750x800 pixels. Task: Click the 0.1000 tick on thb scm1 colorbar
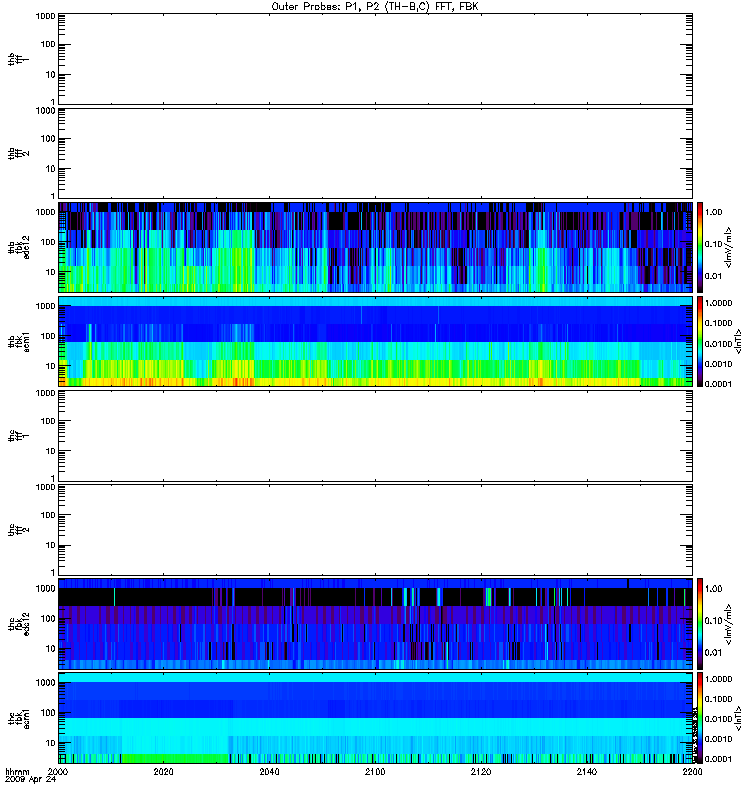coord(718,323)
